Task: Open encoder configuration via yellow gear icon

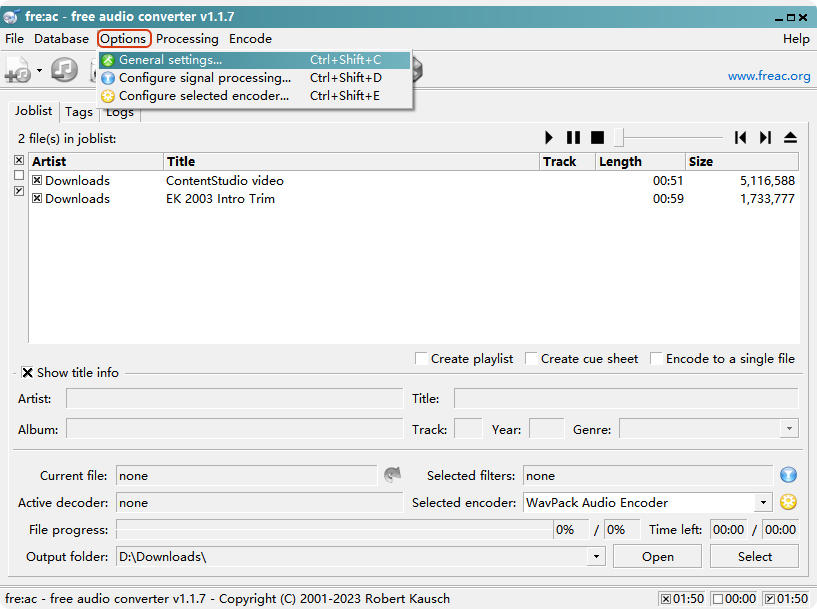Action: [x=788, y=503]
